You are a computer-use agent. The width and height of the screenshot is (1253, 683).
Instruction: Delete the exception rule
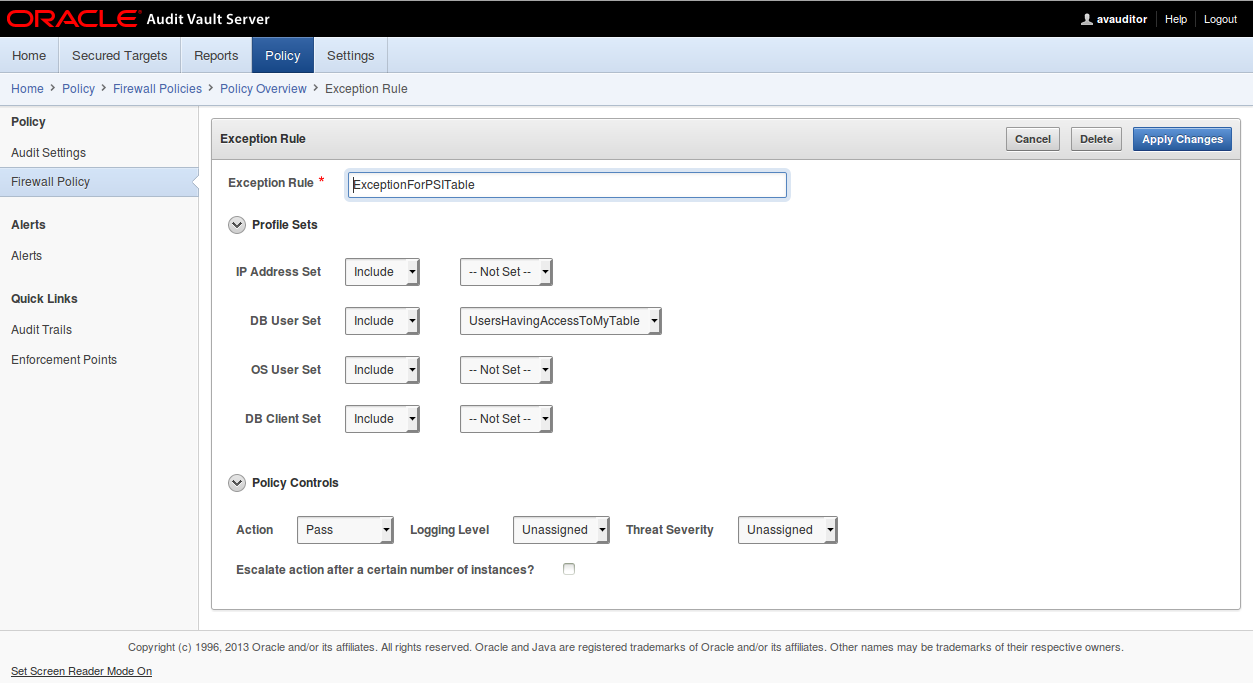(1096, 139)
